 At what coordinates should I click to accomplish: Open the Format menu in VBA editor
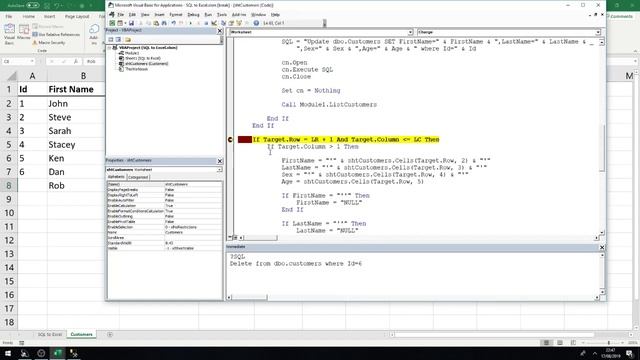176,15
